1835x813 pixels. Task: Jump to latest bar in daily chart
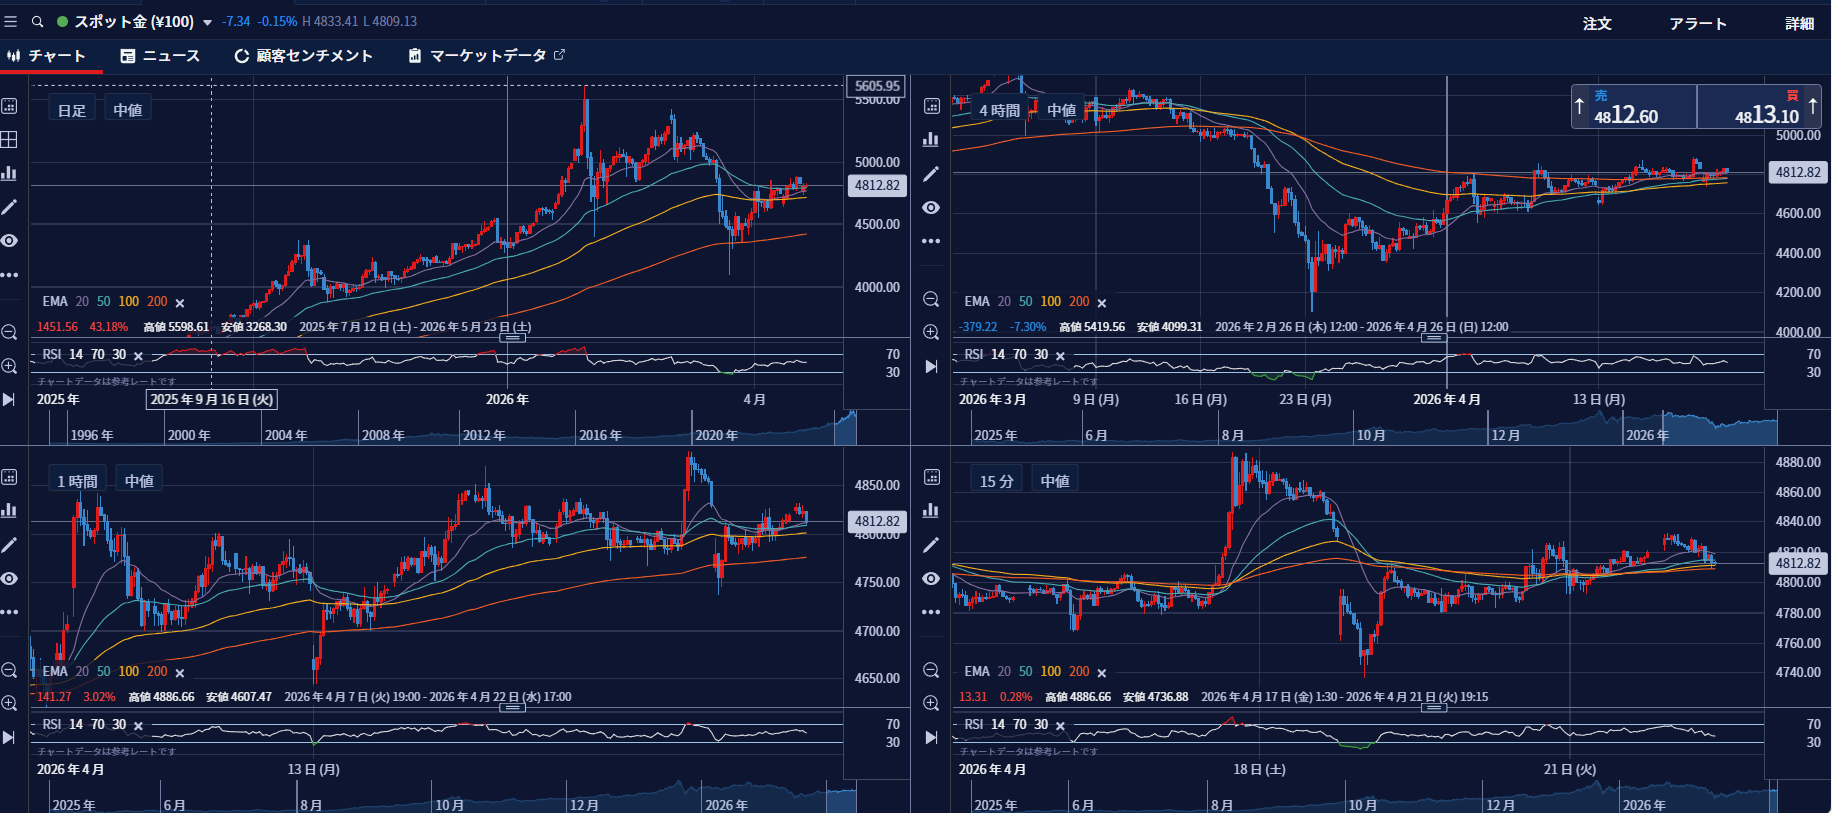[x=9, y=399]
